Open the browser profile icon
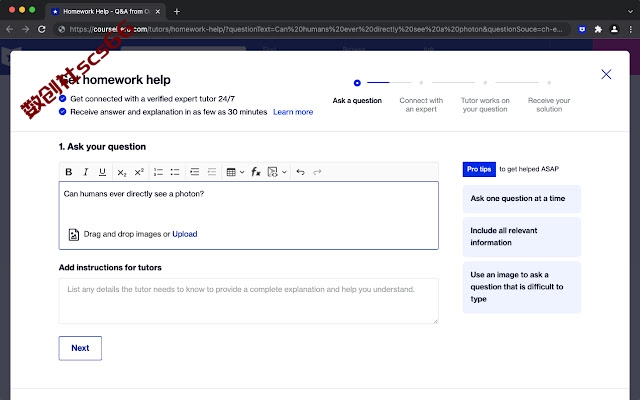This screenshot has width=640, height=400. [614, 29]
